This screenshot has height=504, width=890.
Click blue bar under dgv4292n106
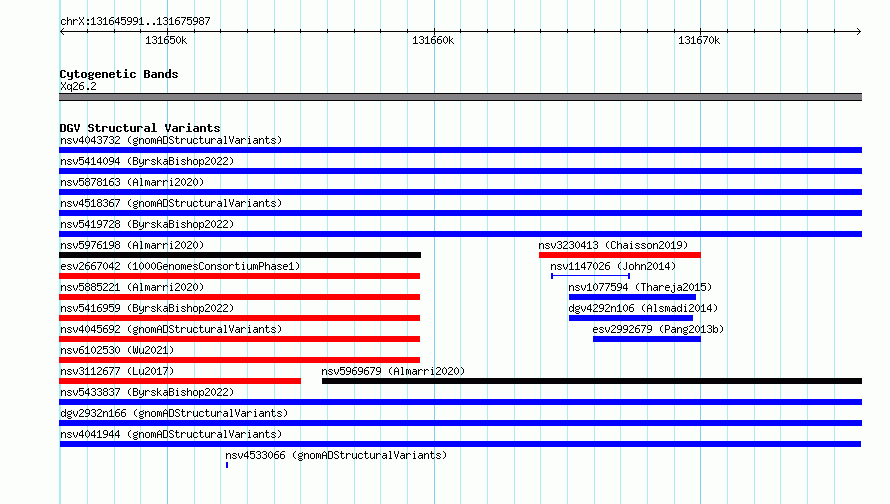click(x=631, y=318)
